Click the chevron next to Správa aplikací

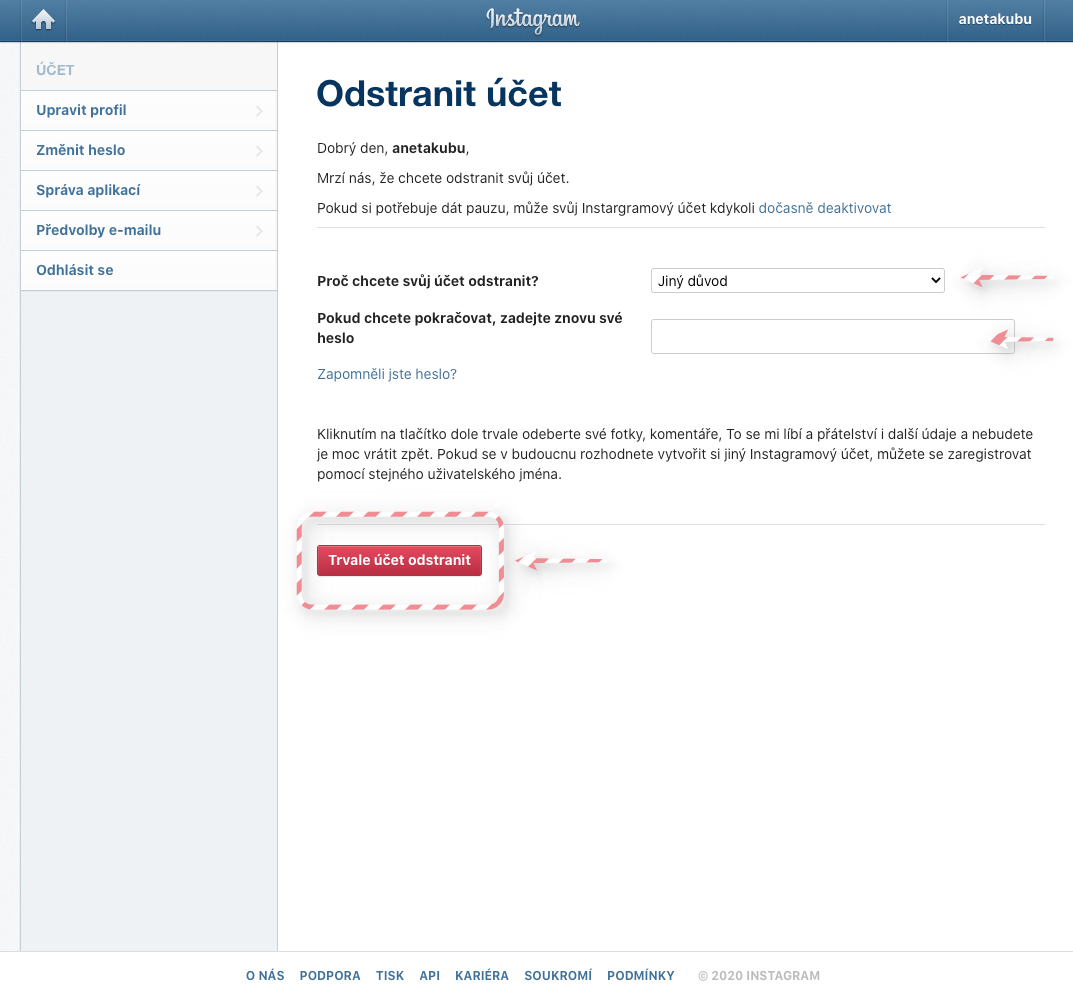coord(259,191)
